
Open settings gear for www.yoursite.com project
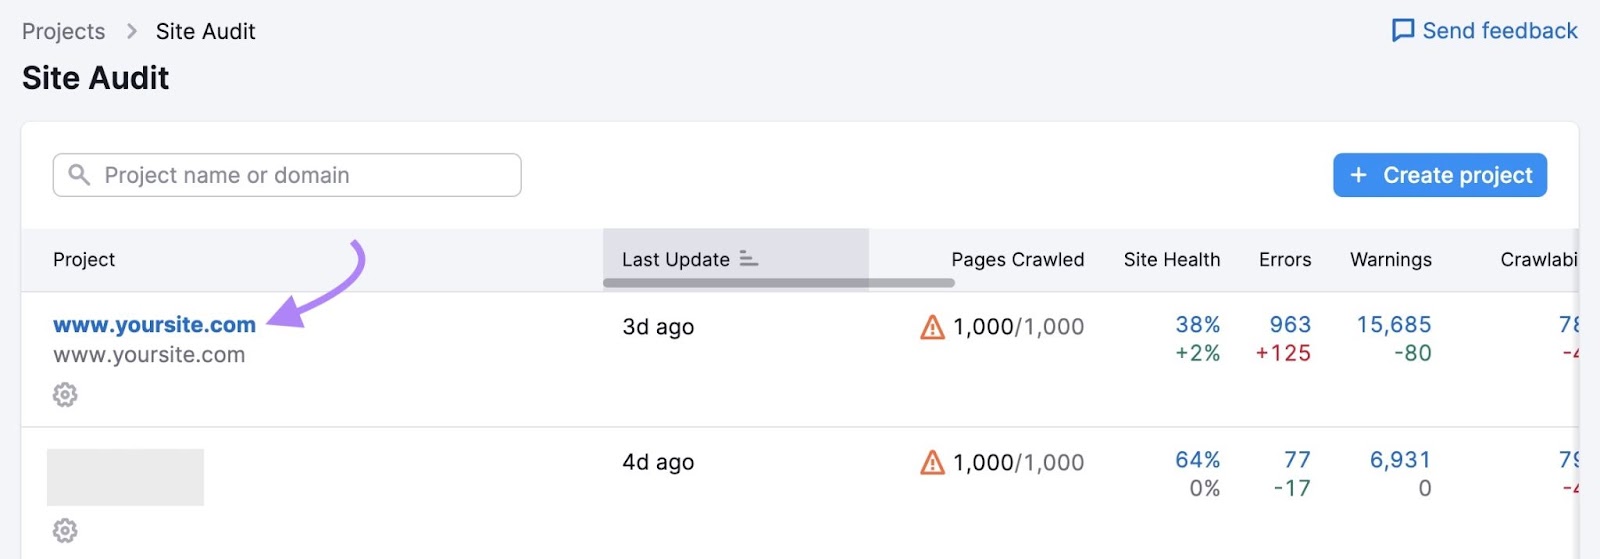click(65, 395)
